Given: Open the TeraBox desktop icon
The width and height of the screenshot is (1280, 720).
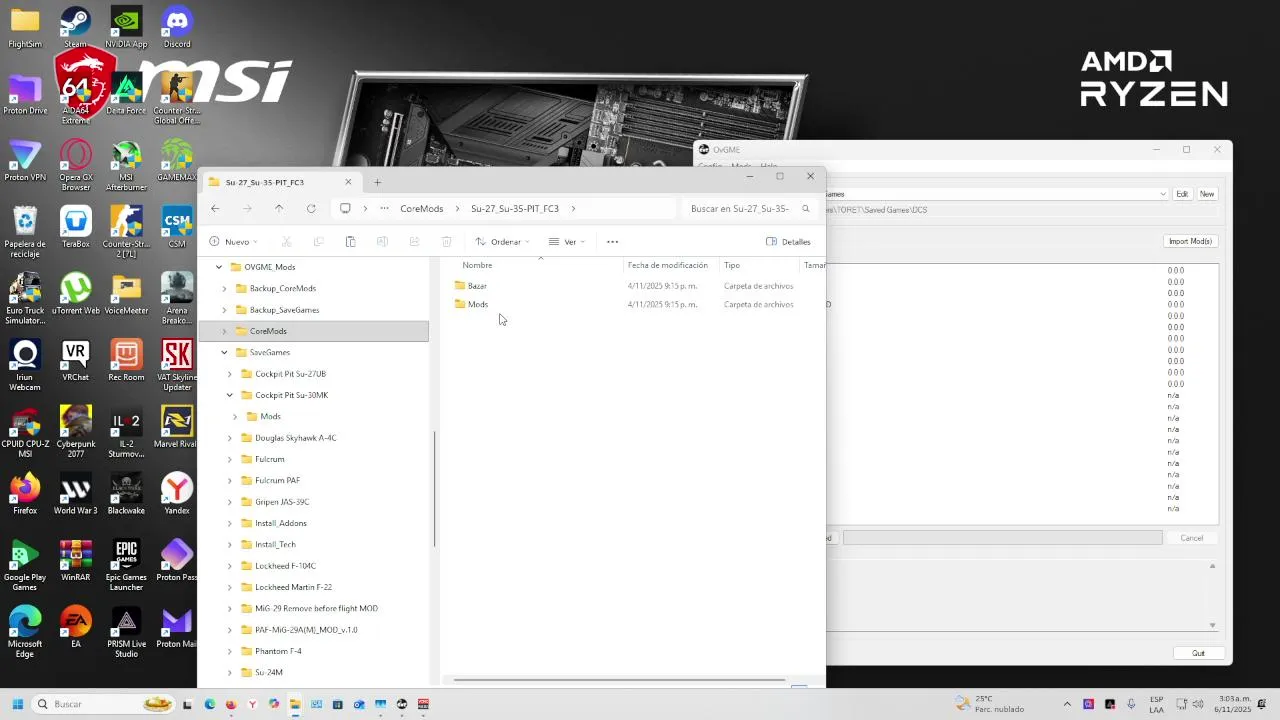Looking at the screenshot, I should click(x=75, y=227).
